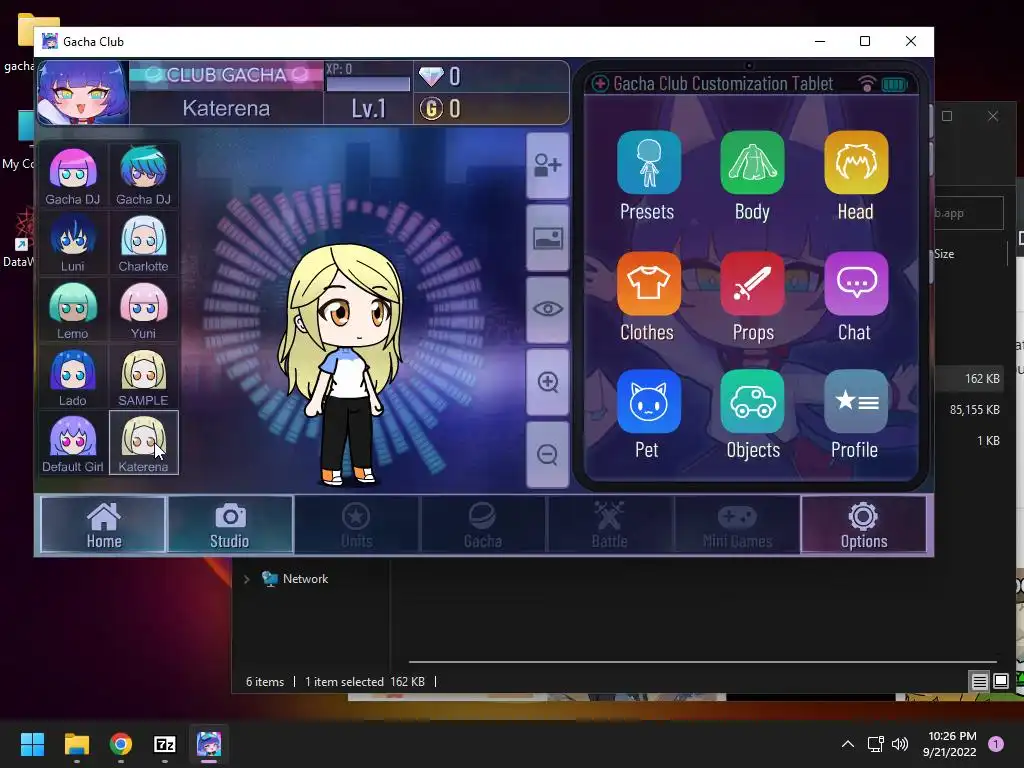Open the Mini Games tab
Screen dimensions: 1024x768
tap(737, 524)
